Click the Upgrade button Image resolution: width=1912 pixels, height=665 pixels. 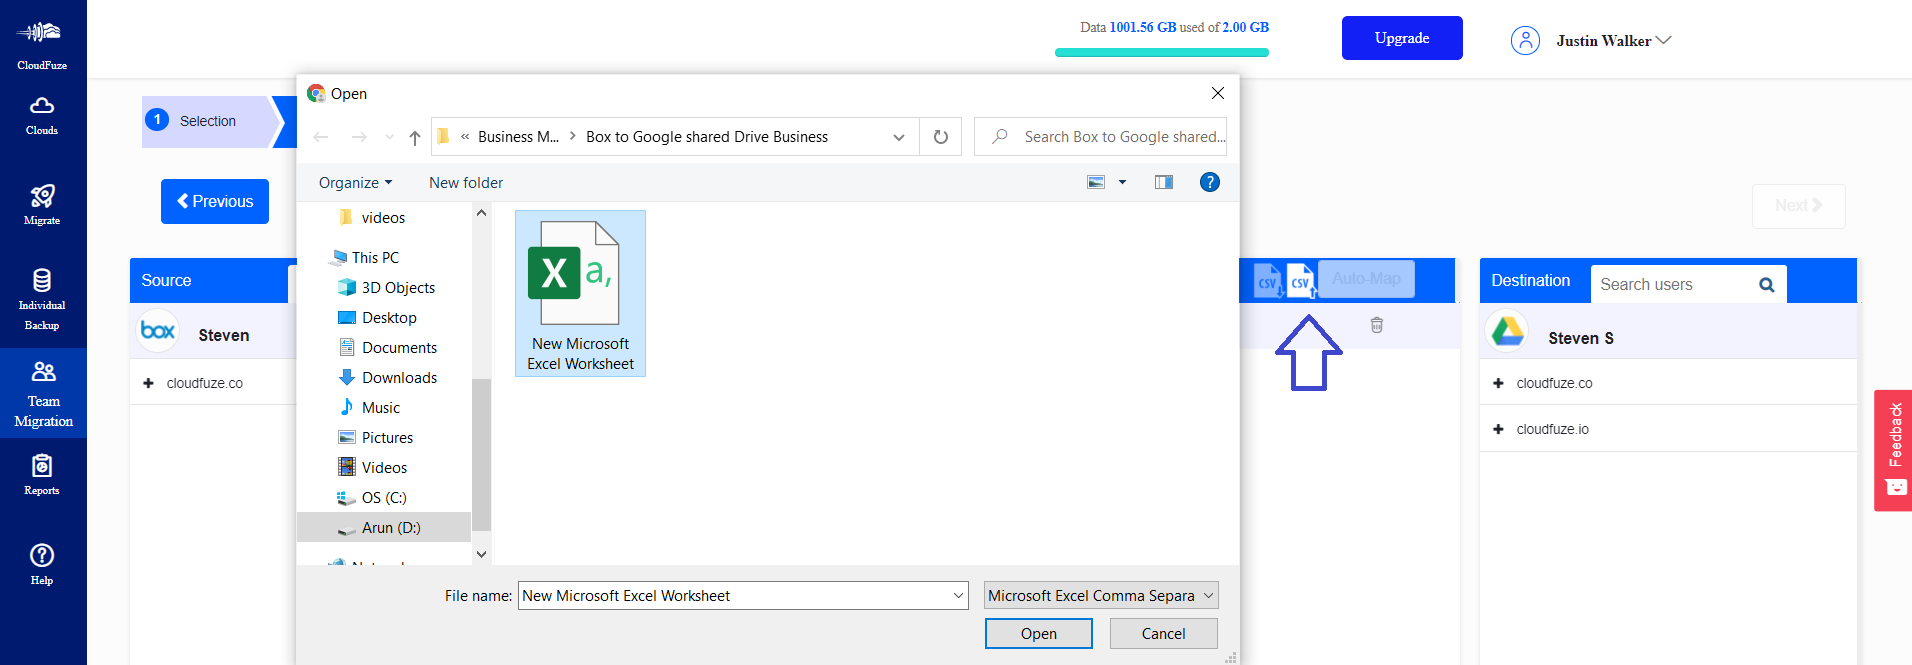pos(1402,38)
